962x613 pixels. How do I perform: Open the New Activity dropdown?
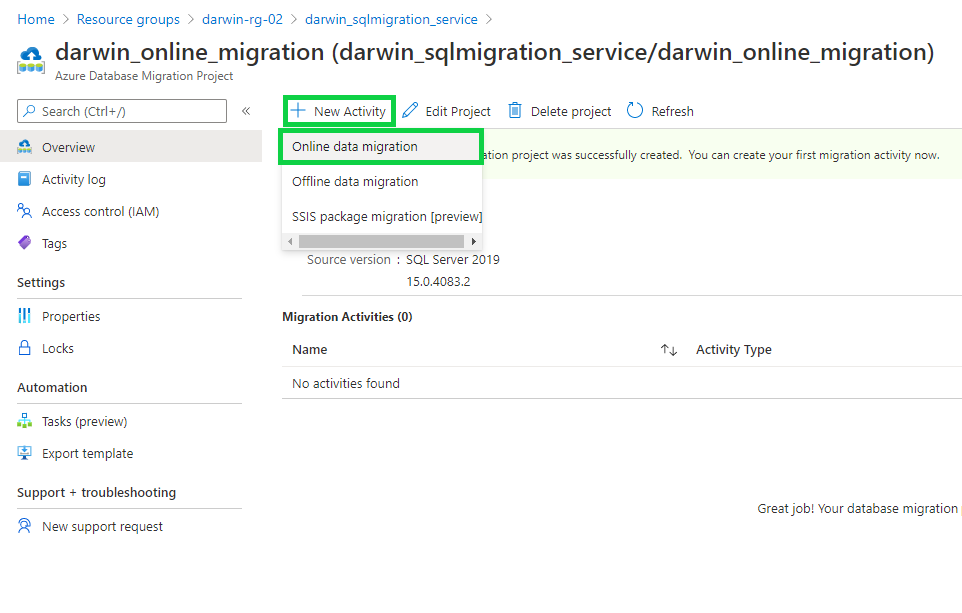pyautogui.click(x=339, y=111)
